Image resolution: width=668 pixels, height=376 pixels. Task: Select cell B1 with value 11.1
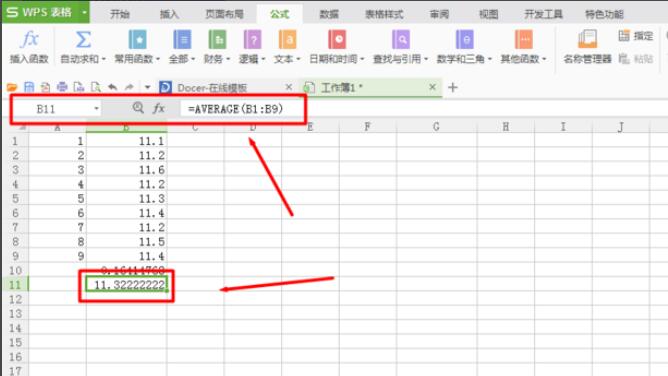click(x=127, y=141)
